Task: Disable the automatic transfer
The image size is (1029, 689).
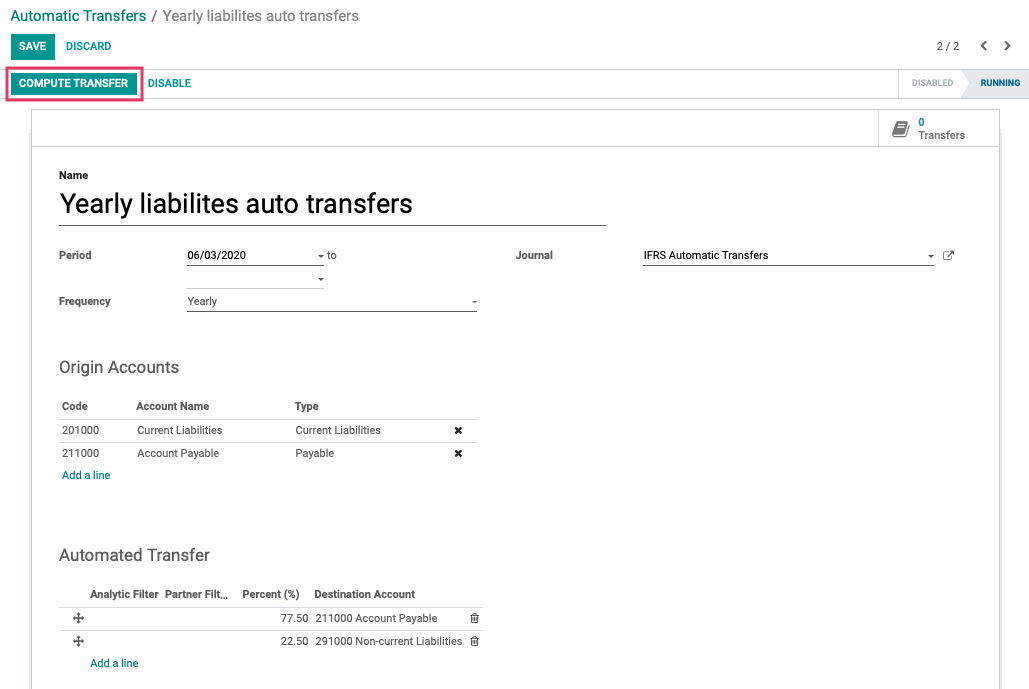Action: pos(169,83)
